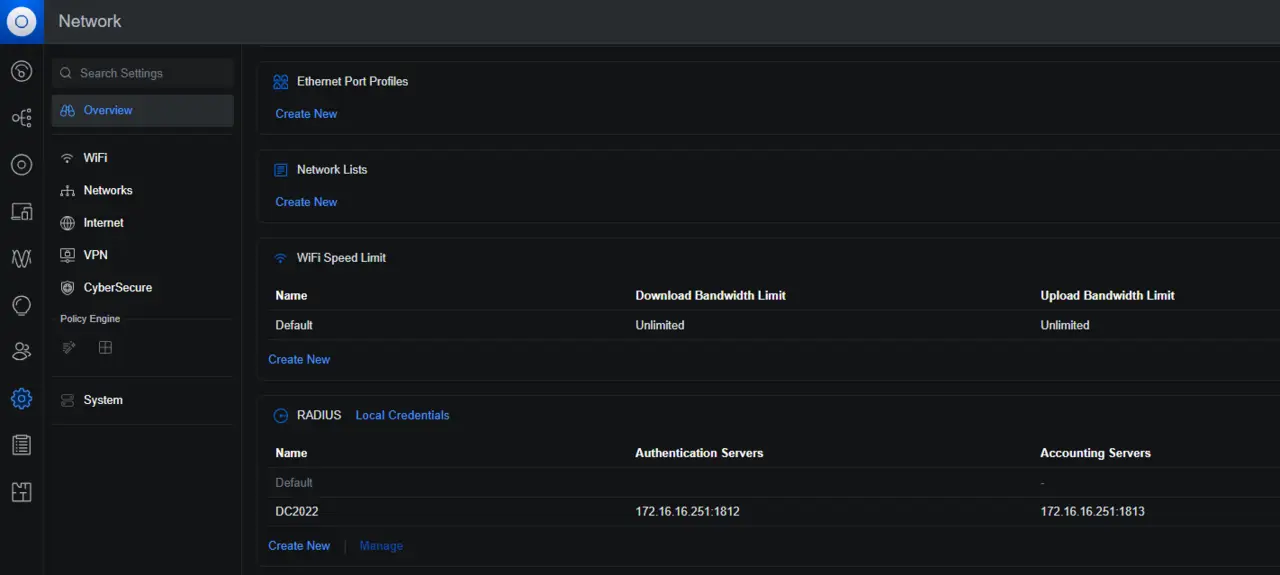
Task: Click accounting server 172.16.16.251:1813
Action: tap(1092, 511)
